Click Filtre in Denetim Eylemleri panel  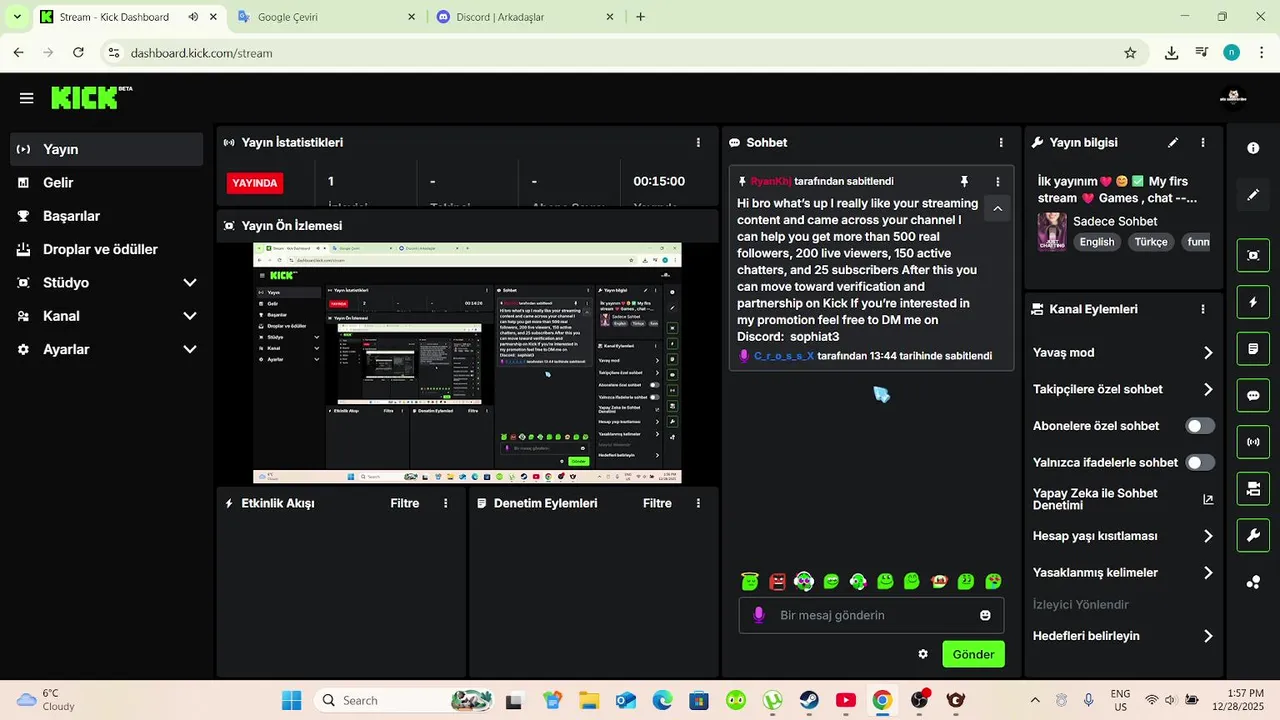(657, 504)
